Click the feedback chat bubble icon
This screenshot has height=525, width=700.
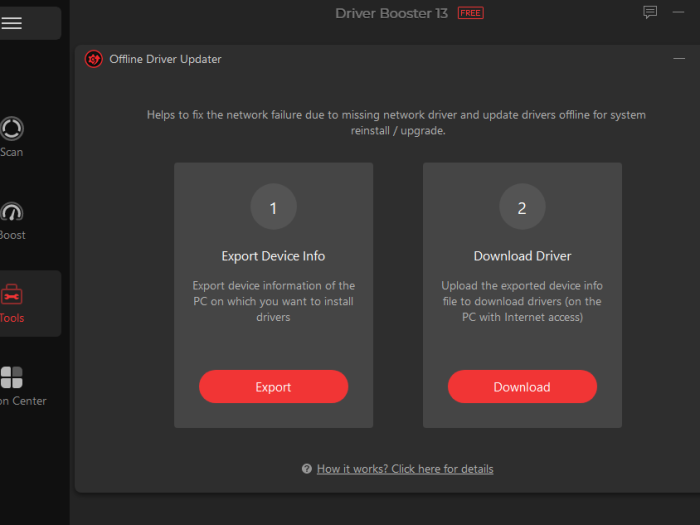650,12
